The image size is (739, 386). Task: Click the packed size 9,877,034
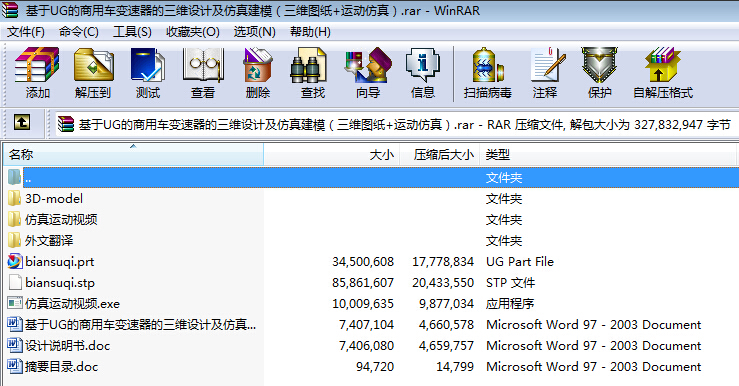[446, 304]
